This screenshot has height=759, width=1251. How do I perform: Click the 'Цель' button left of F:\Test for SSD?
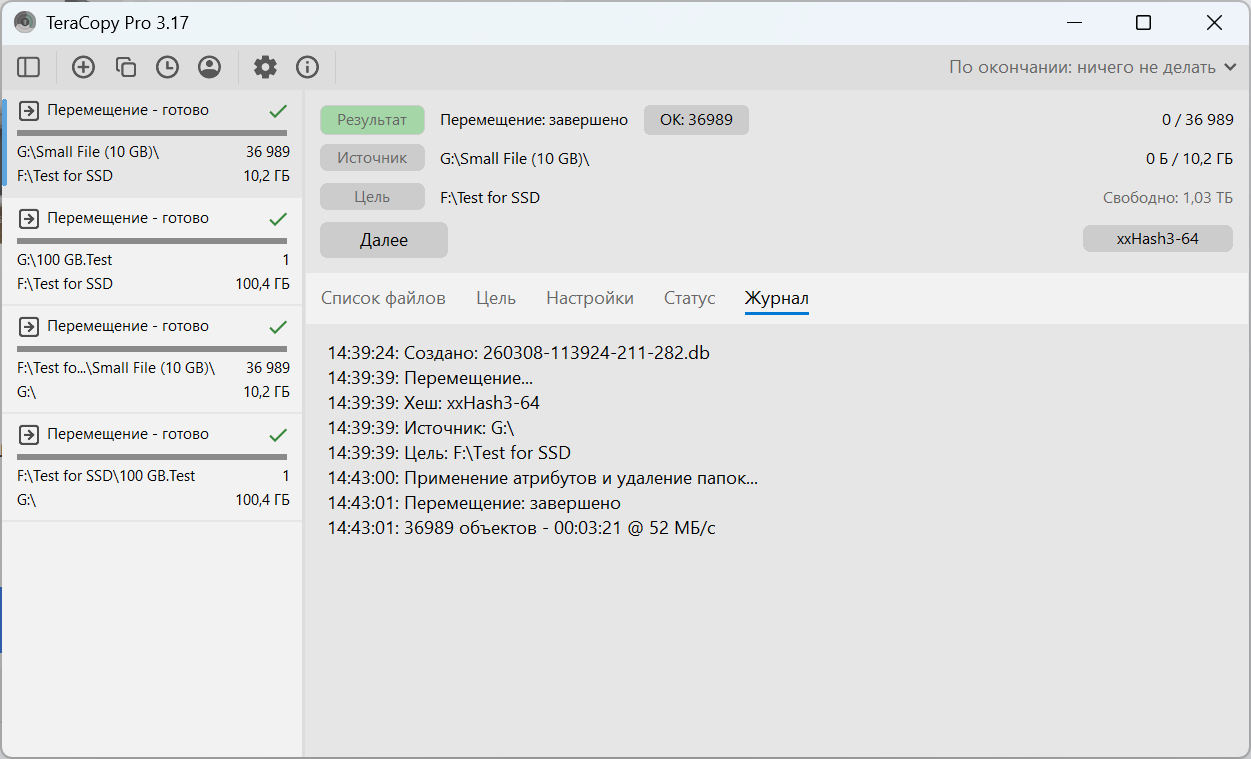click(x=372, y=197)
